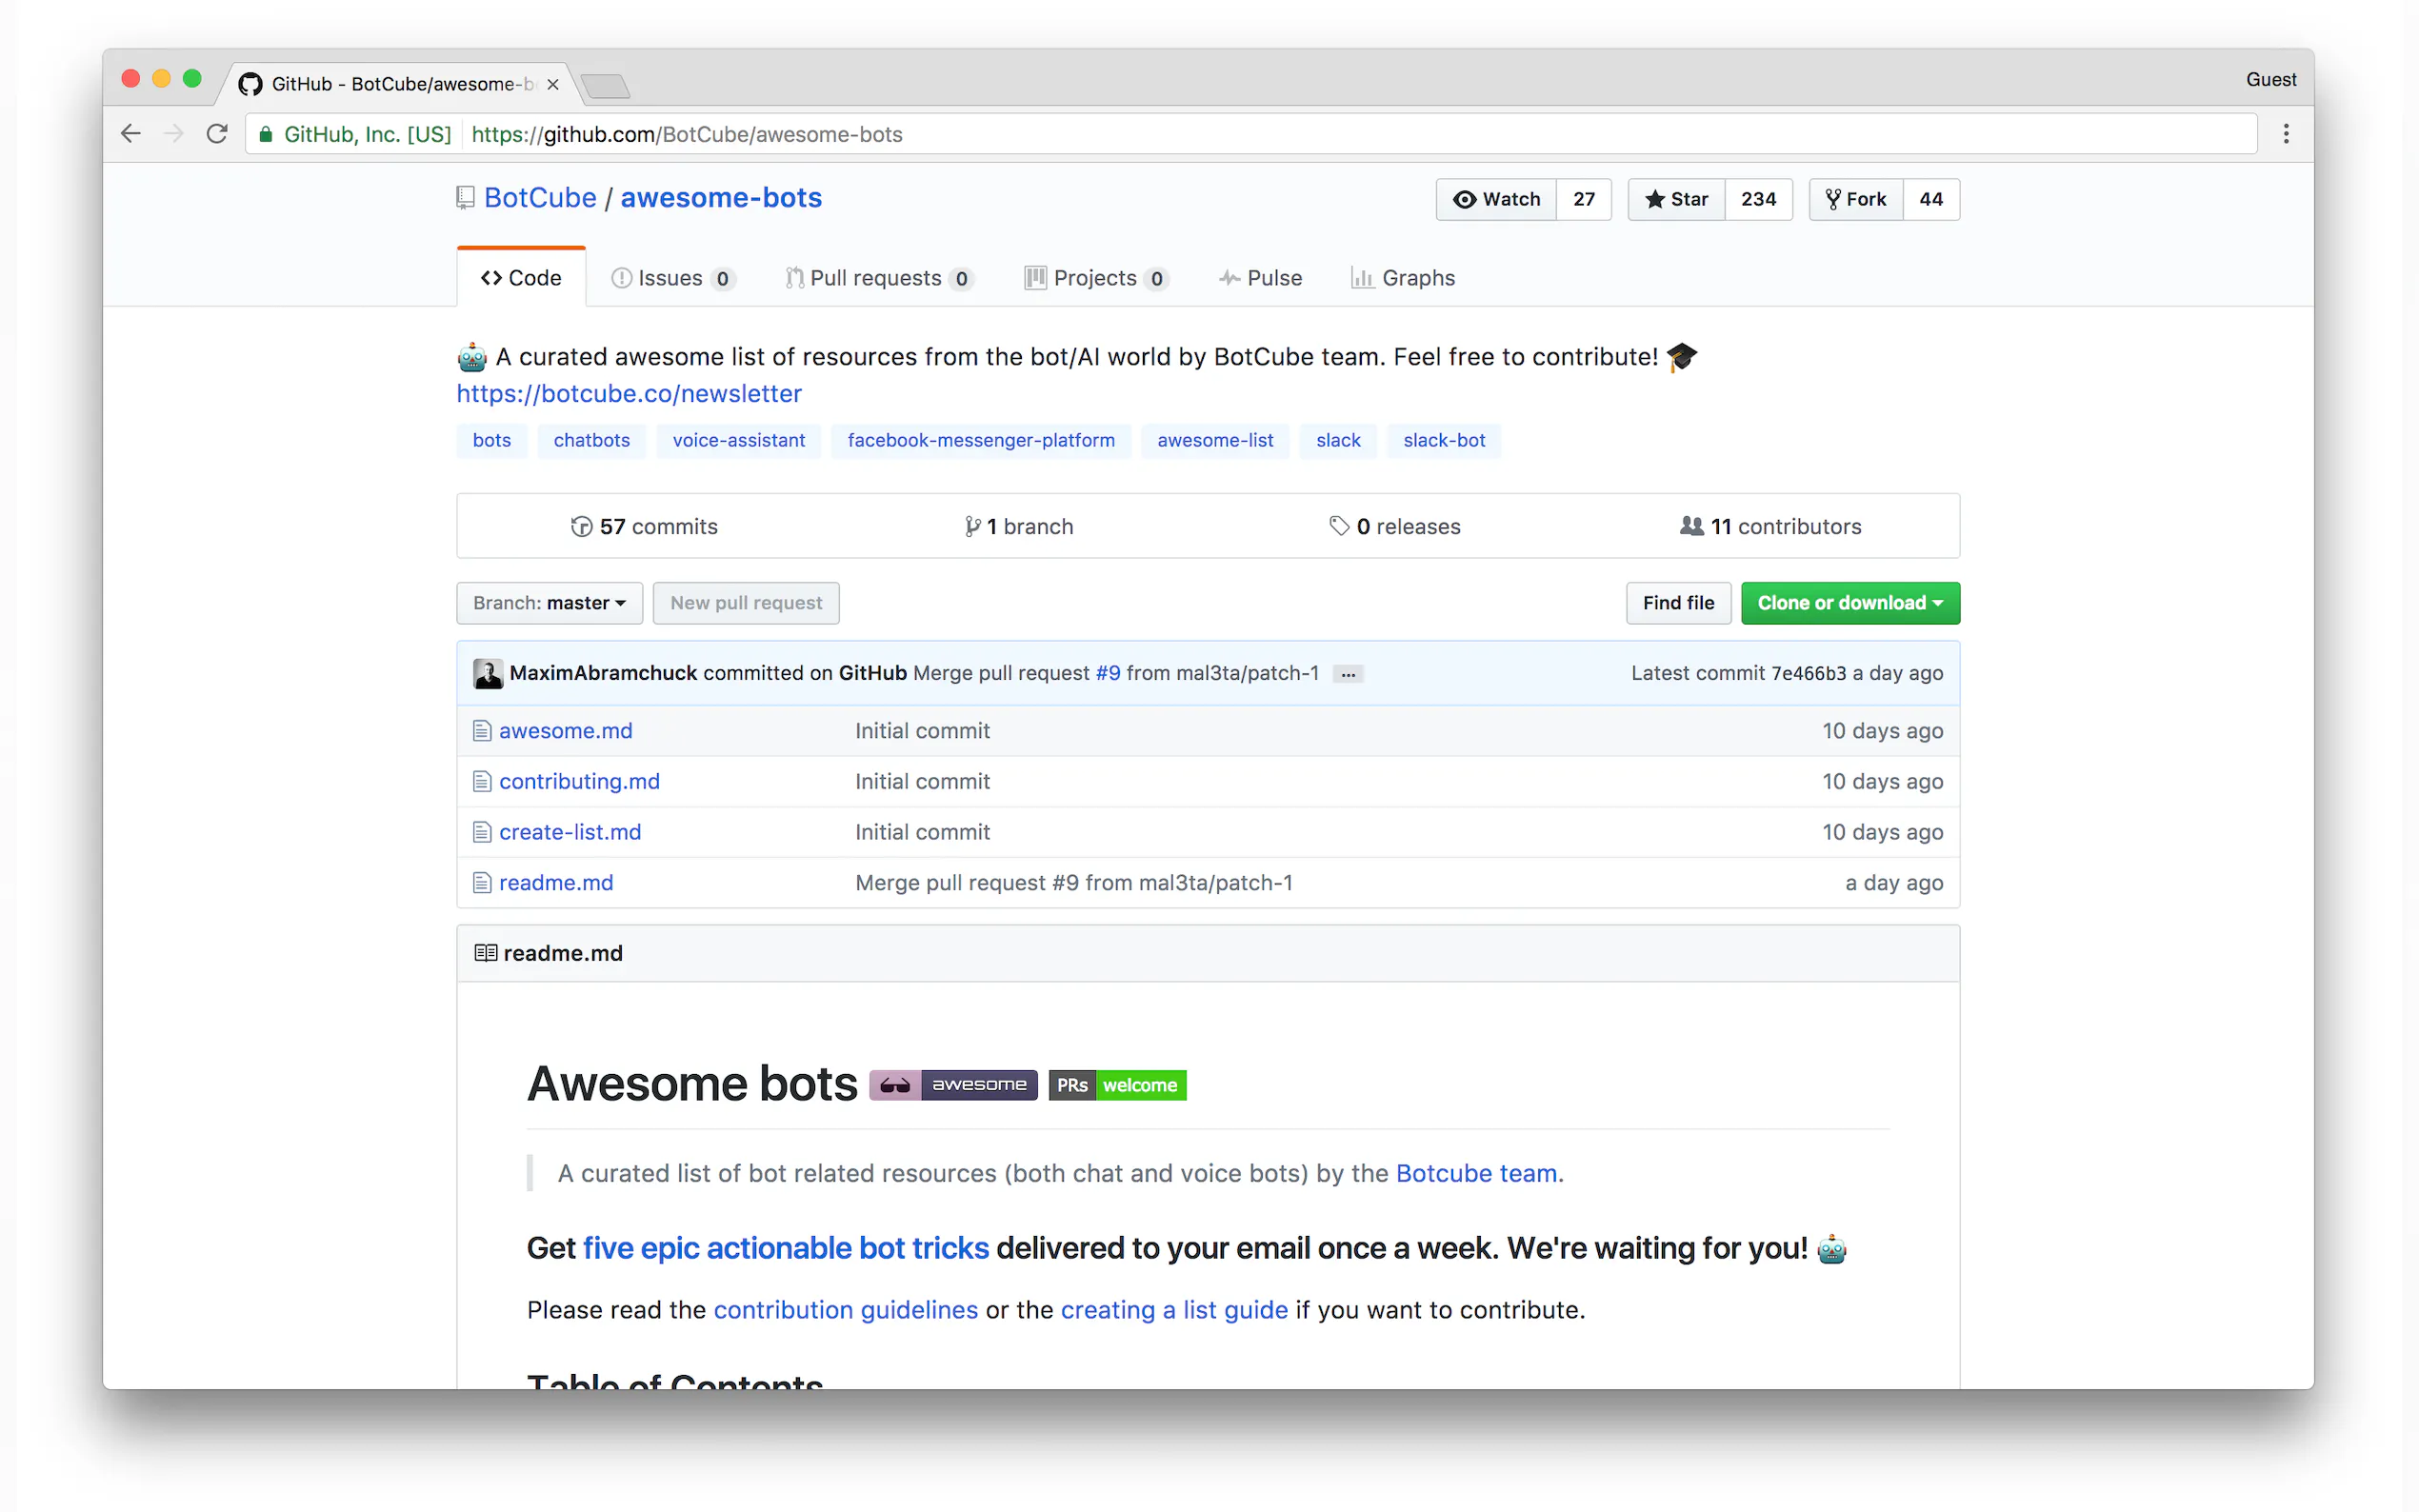Click the green secure lock icon

[266, 134]
